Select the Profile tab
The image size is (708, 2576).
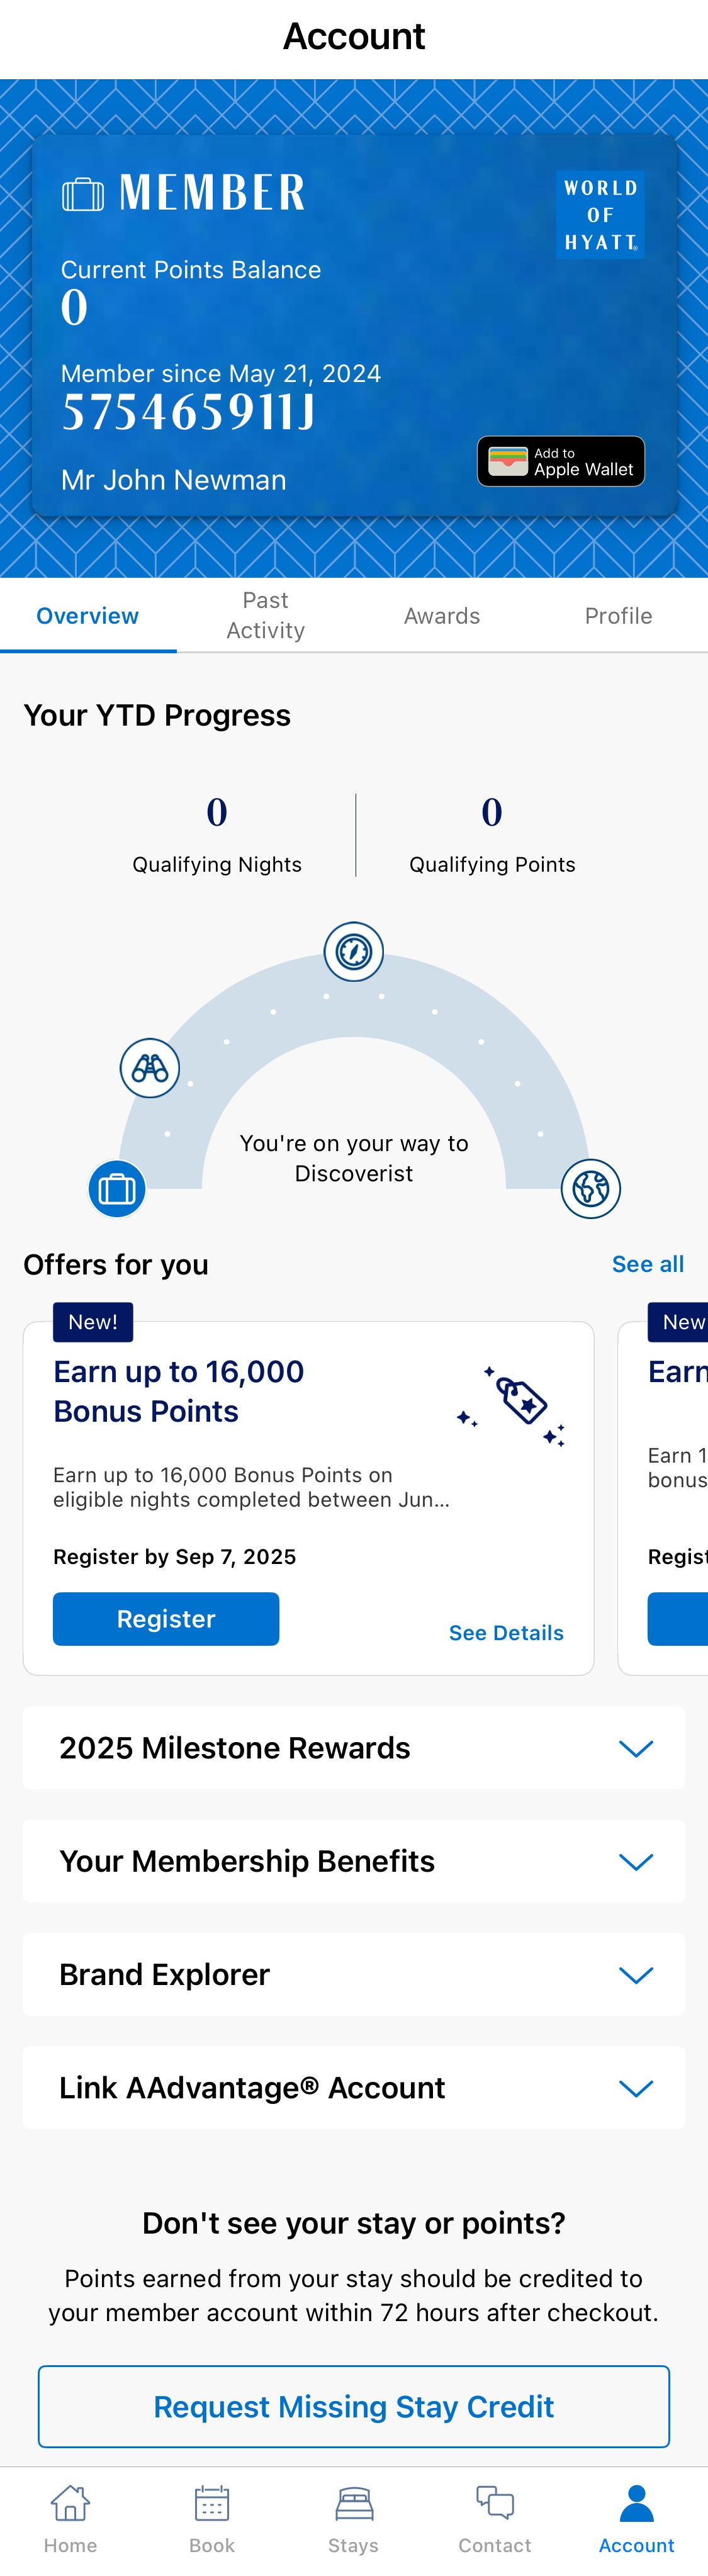point(618,615)
